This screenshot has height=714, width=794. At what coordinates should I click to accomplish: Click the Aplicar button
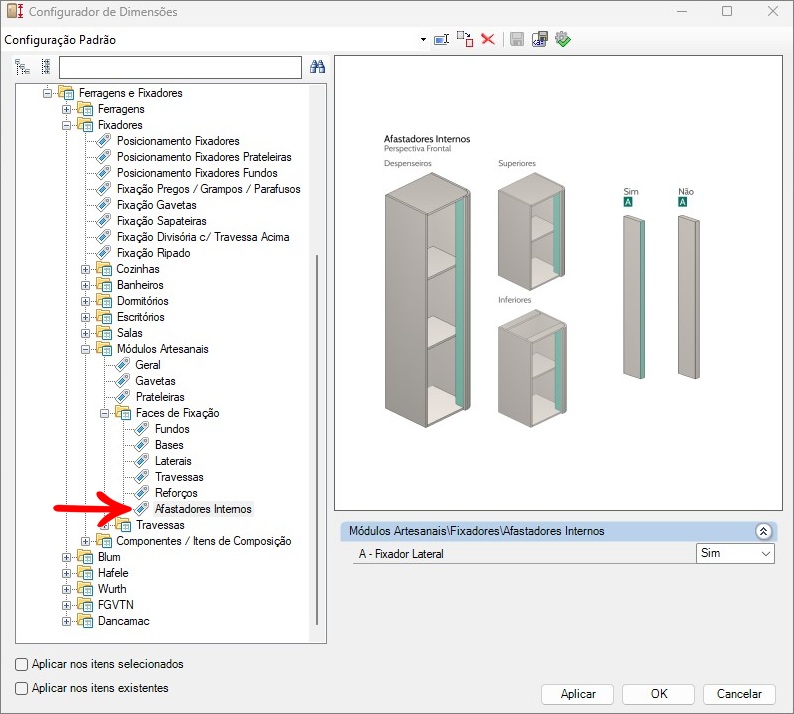(x=577, y=694)
